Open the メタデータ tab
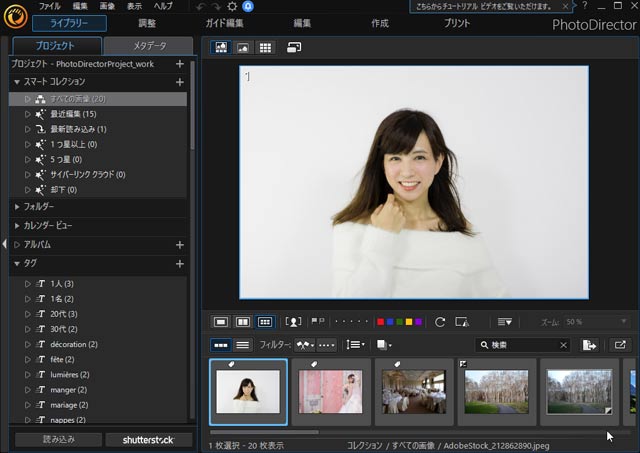The height and width of the screenshot is (453, 640). 148,46
